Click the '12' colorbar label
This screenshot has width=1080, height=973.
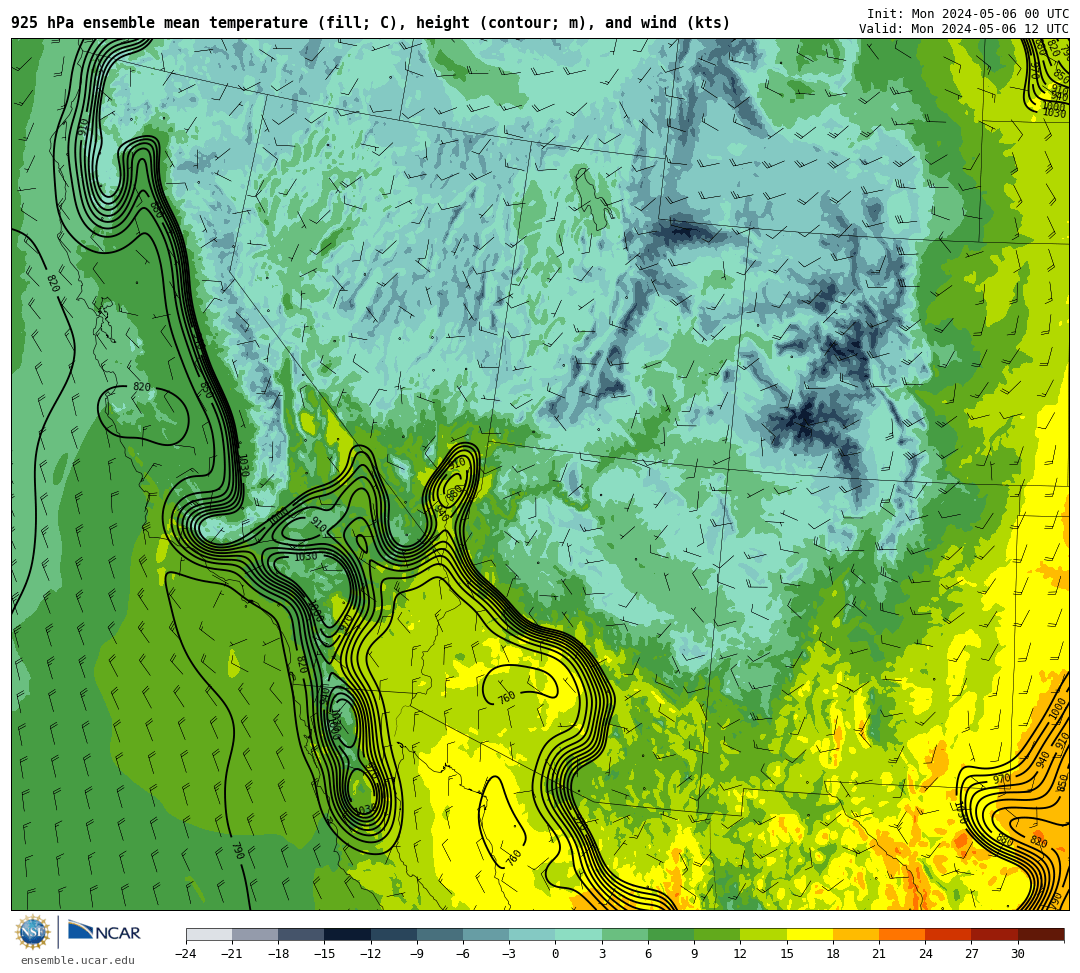[x=740, y=954]
